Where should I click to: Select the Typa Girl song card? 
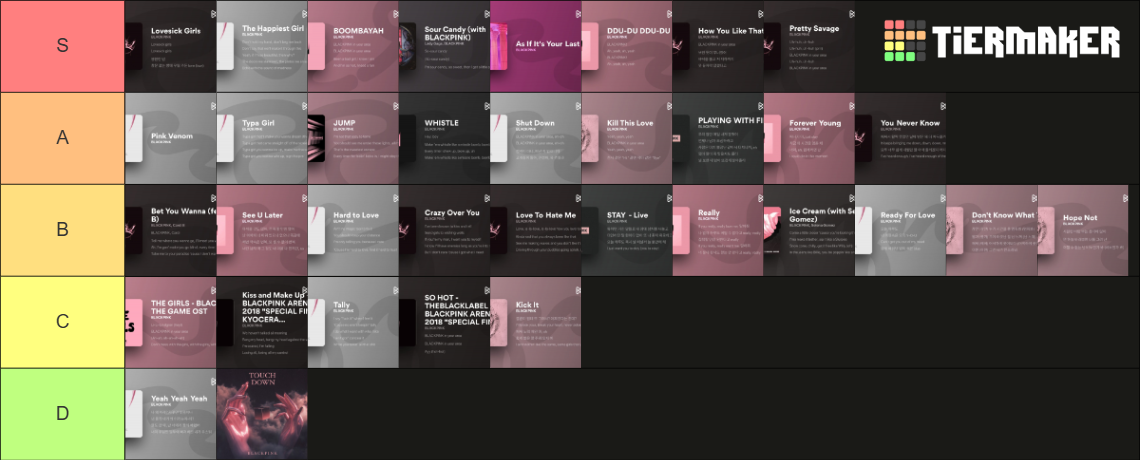(262, 138)
